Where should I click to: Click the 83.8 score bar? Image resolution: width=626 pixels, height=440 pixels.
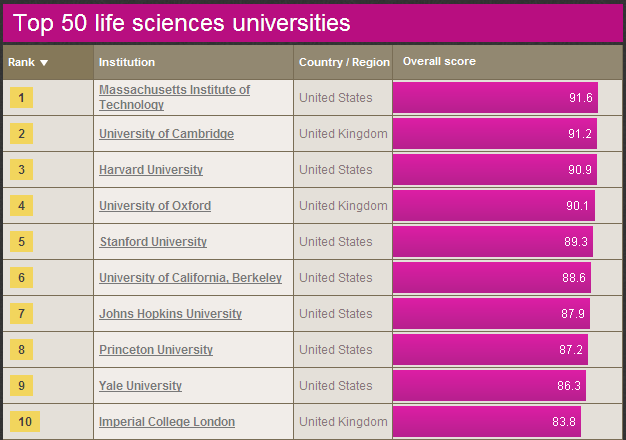pyautogui.click(x=486, y=422)
